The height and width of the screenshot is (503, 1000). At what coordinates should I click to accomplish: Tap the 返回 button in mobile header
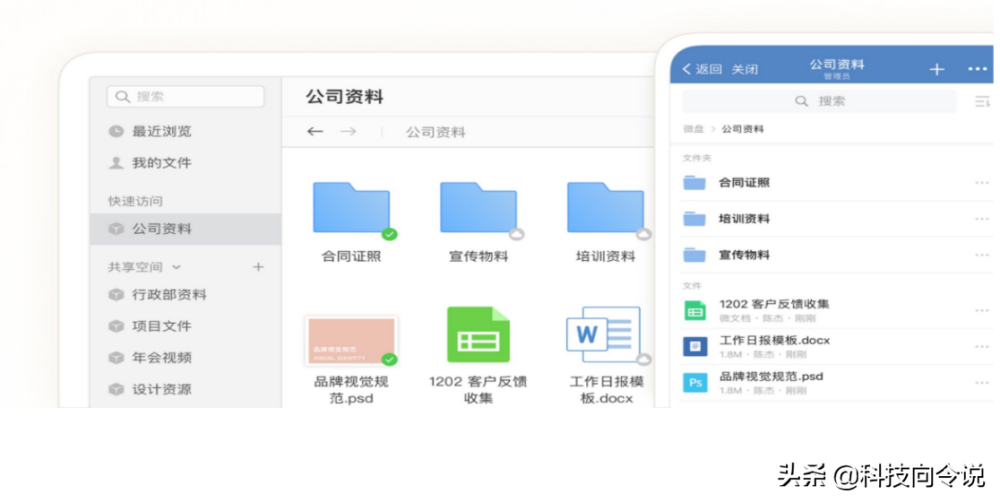[x=702, y=69]
